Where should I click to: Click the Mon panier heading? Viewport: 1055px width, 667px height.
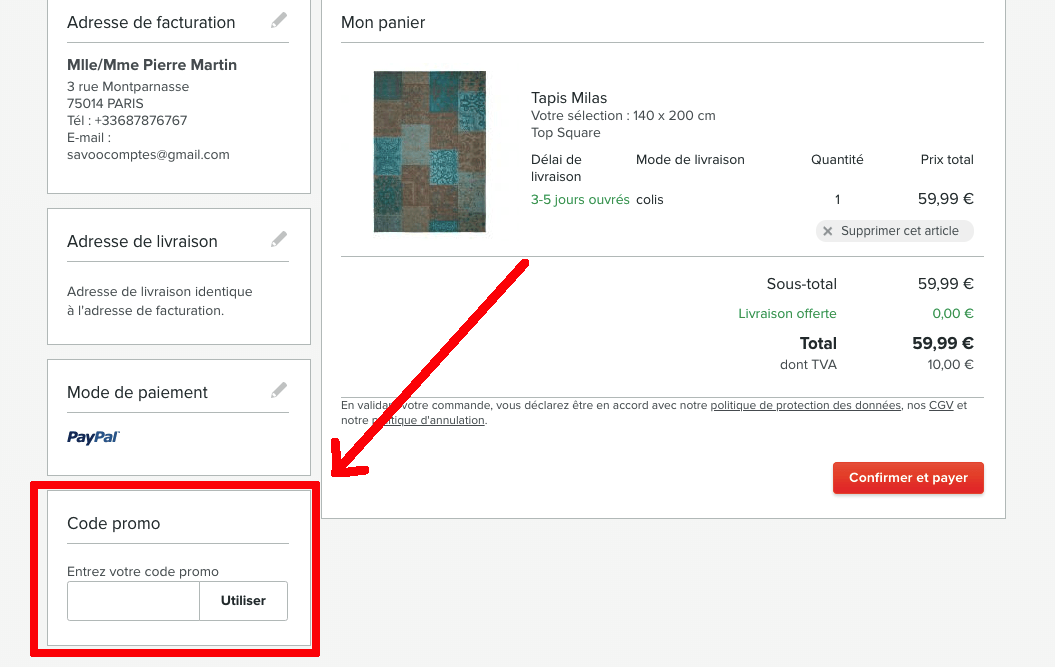pos(383,23)
